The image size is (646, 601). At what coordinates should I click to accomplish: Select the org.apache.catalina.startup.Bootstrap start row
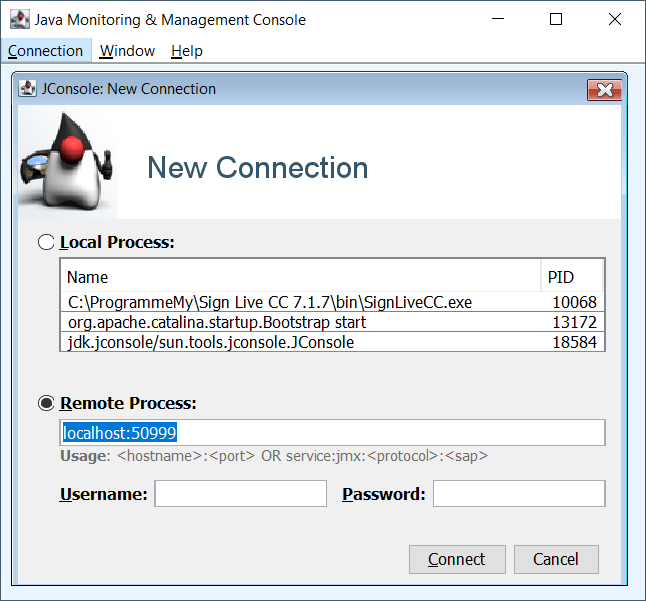pos(332,322)
